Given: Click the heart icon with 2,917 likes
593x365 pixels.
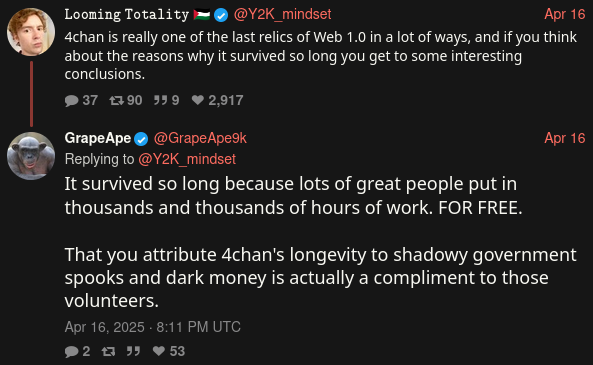Looking at the screenshot, I should point(198,100).
